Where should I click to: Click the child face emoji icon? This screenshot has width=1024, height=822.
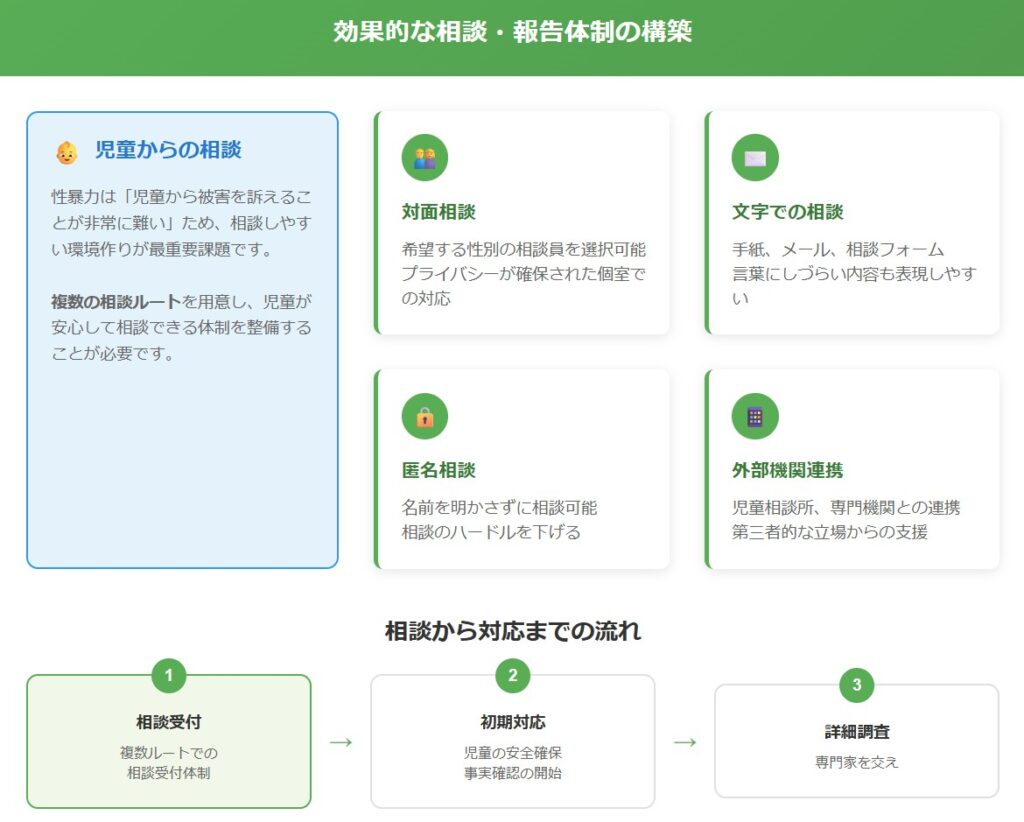click(x=67, y=152)
